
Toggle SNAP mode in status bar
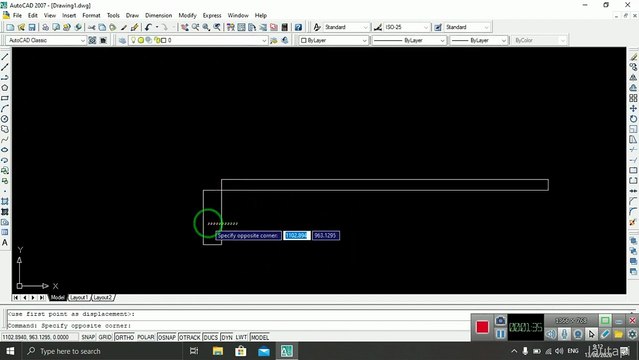[x=88, y=337]
